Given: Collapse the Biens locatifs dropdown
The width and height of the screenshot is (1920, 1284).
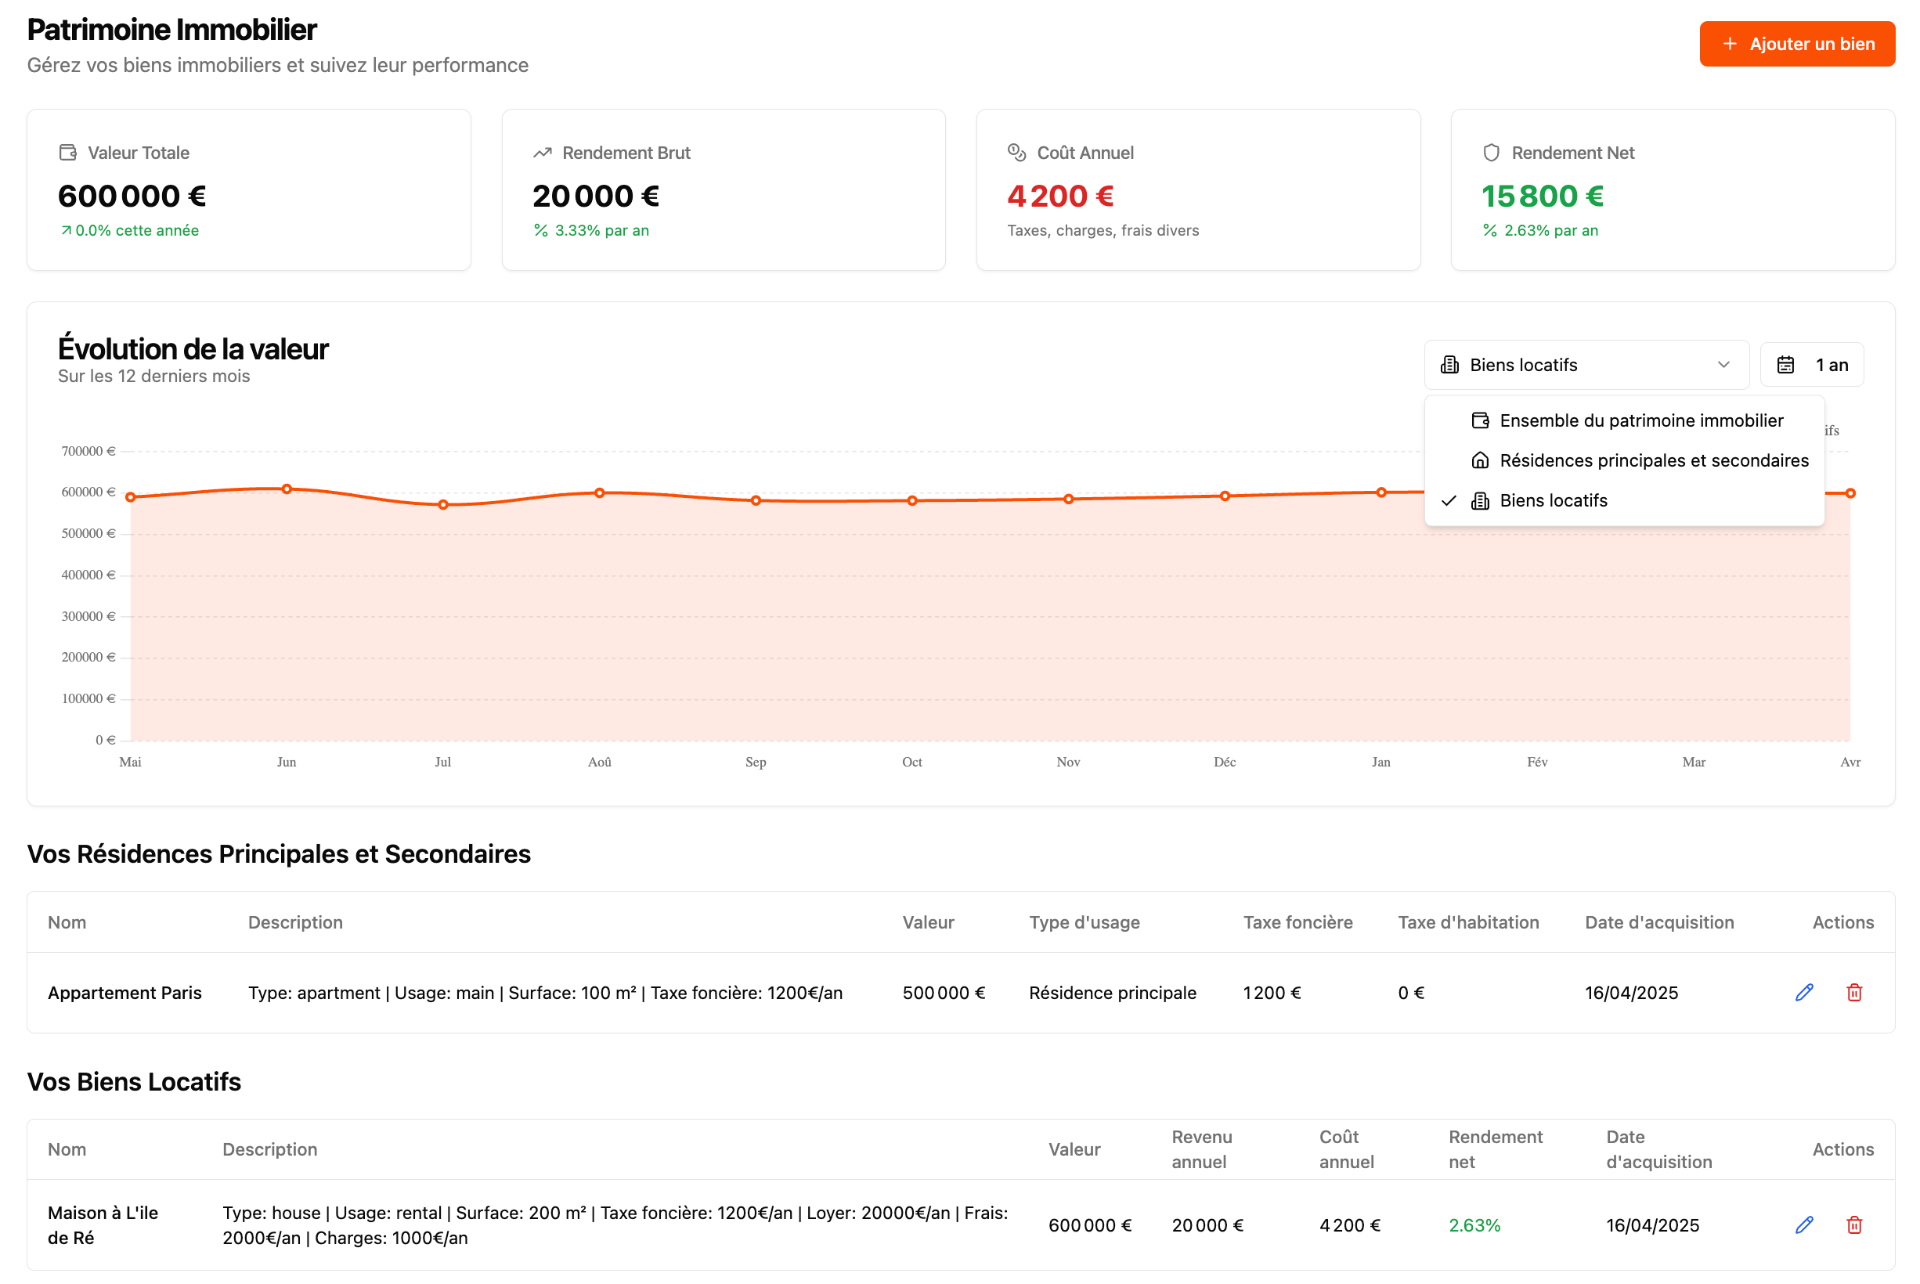Looking at the screenshot, I should 1585,365.
